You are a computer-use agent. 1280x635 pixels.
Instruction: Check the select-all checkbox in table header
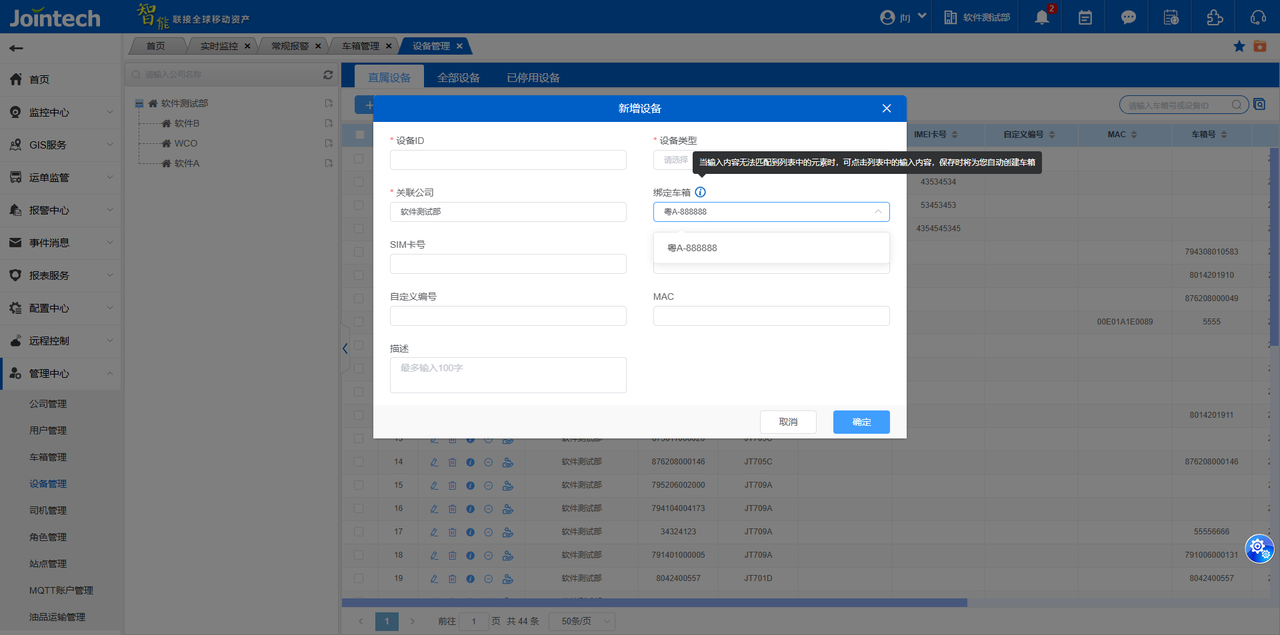[359, 134]
